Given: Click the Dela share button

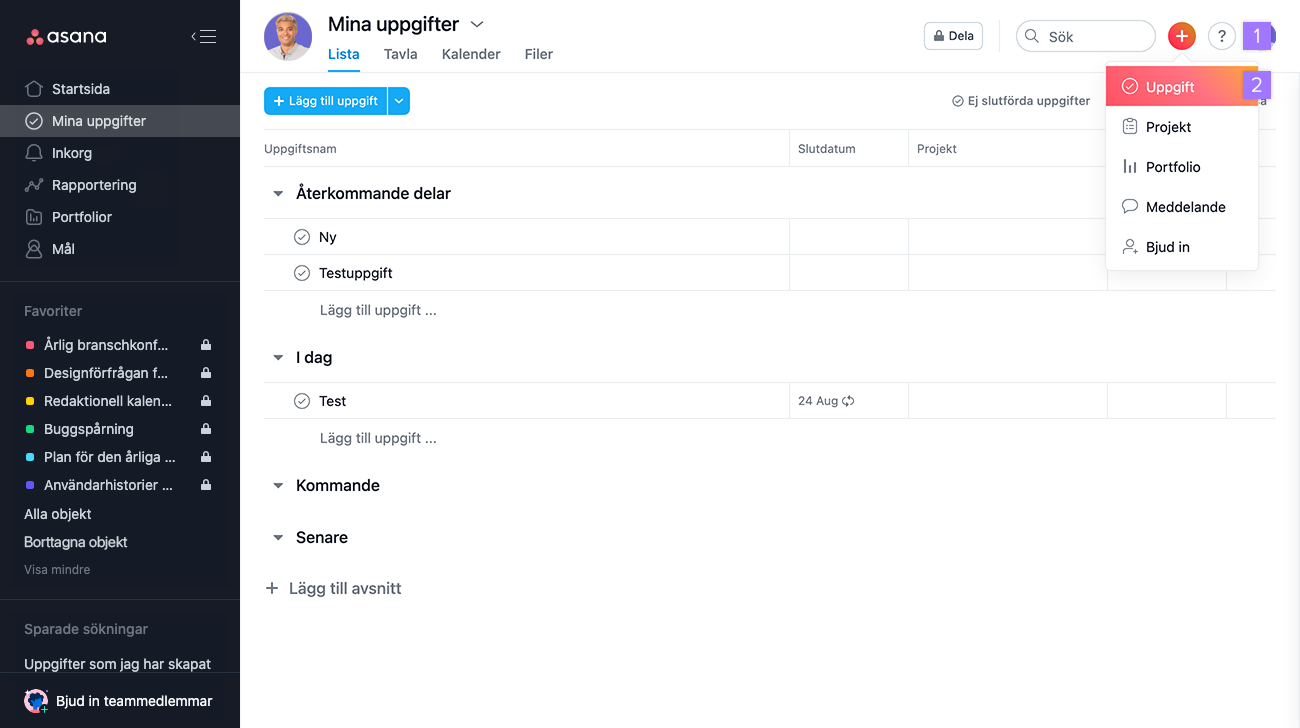Looking at the screenshot, I should click(953, 36).
